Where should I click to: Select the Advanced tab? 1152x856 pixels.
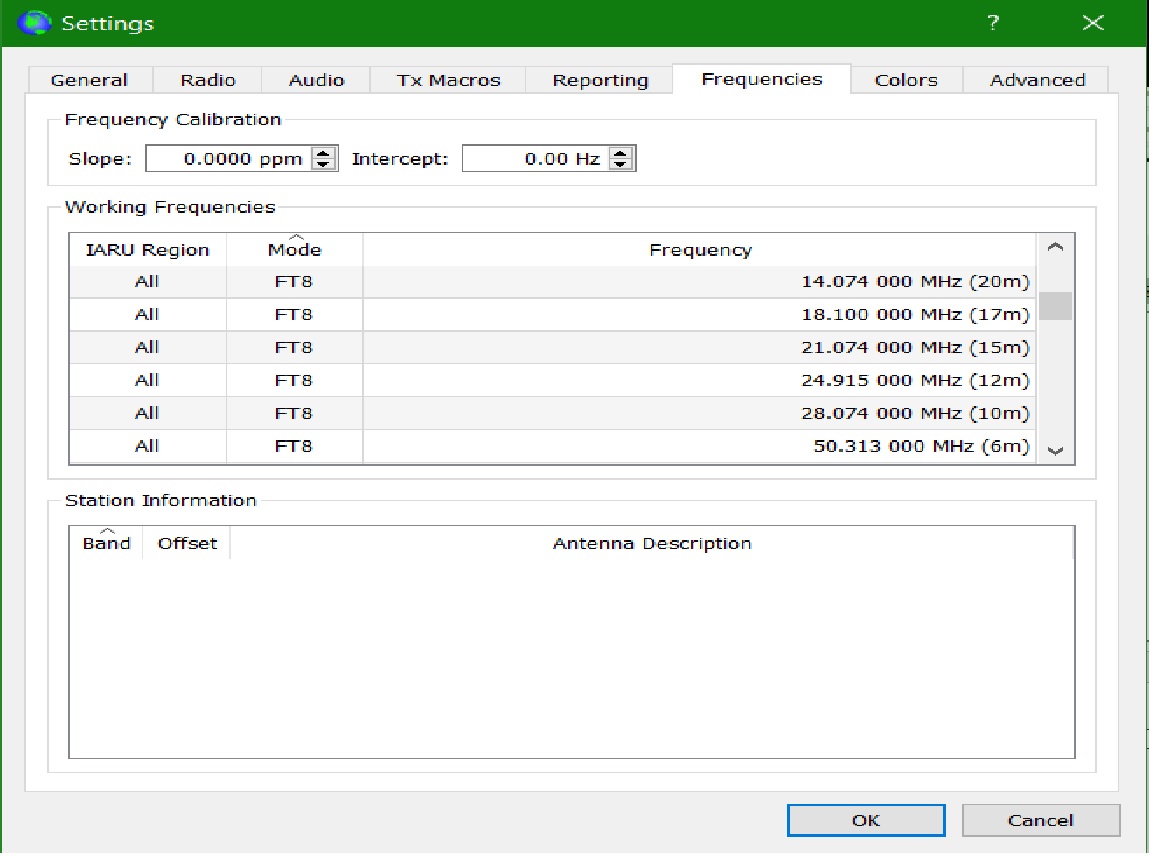pos(1037,80)
